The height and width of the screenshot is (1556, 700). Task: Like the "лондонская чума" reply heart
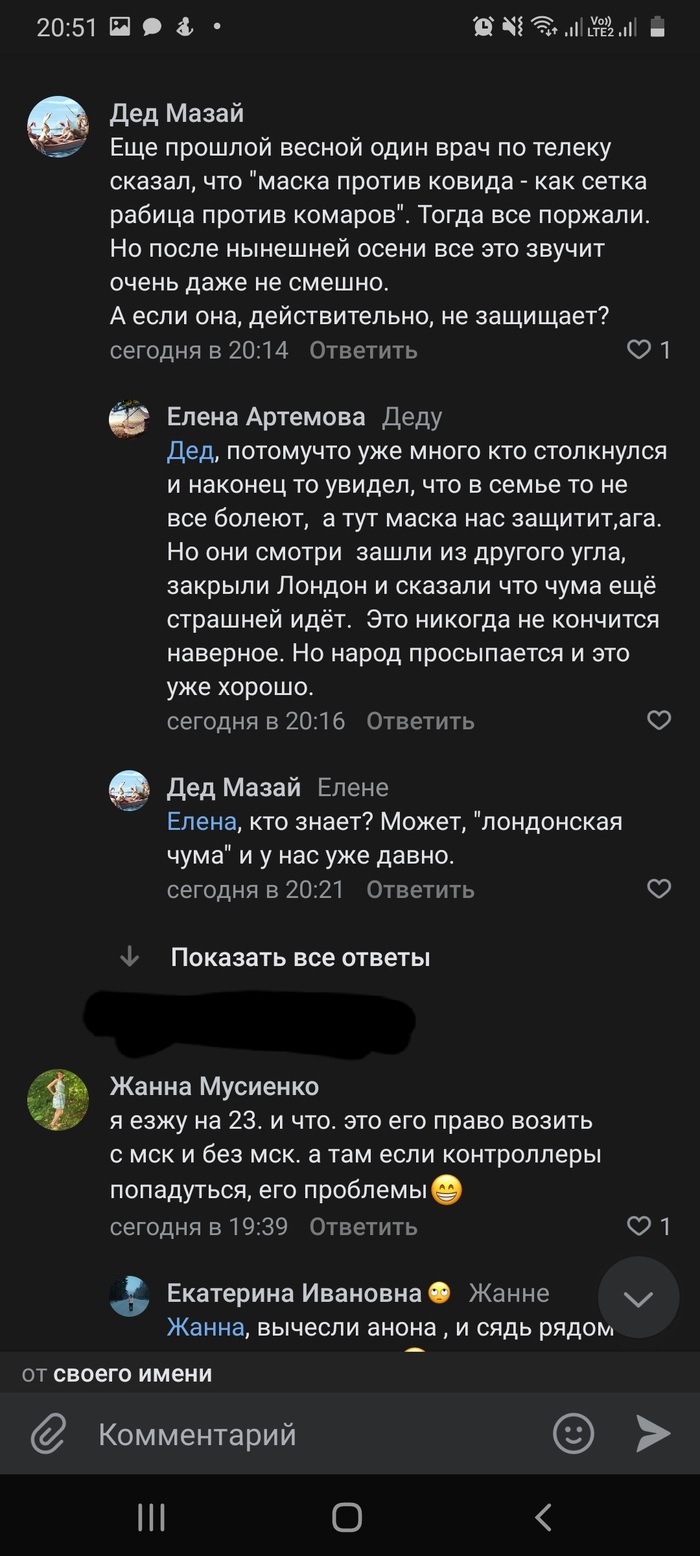click(659, 888)
